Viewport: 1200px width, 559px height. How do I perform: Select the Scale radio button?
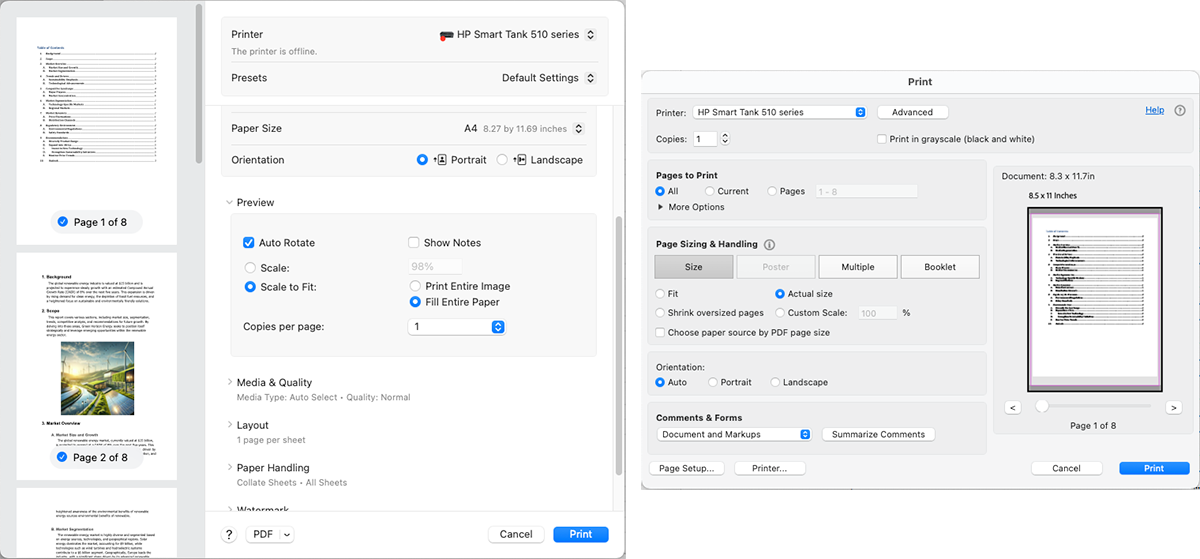[x=250, y=268]
